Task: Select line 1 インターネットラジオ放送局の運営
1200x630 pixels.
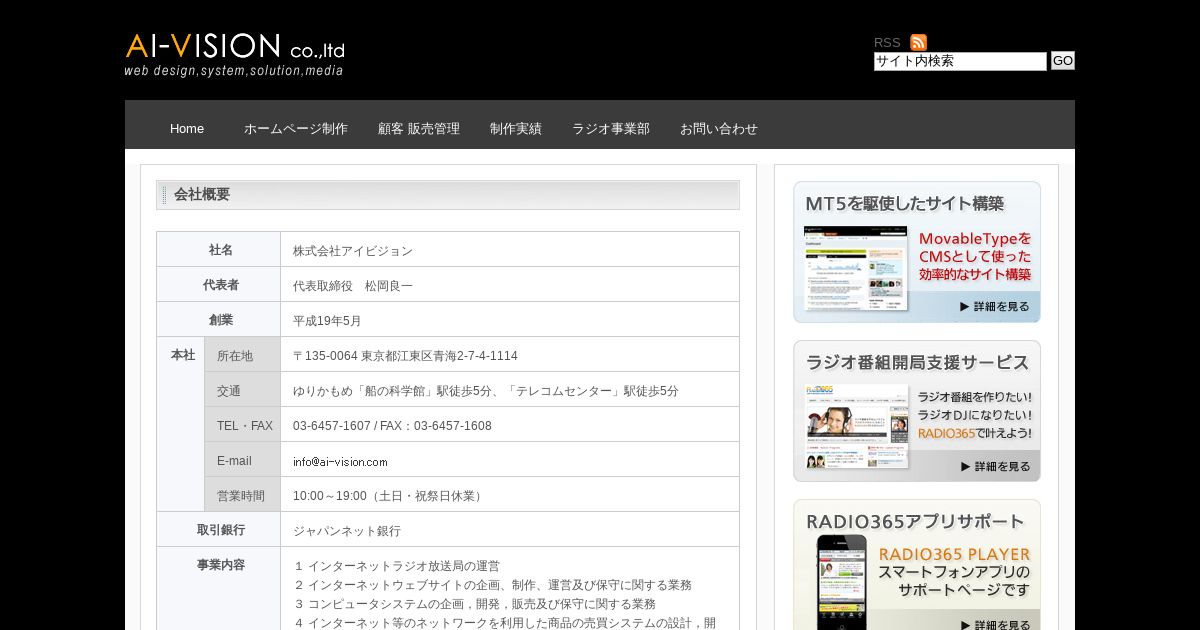Action: click(397, 566)
